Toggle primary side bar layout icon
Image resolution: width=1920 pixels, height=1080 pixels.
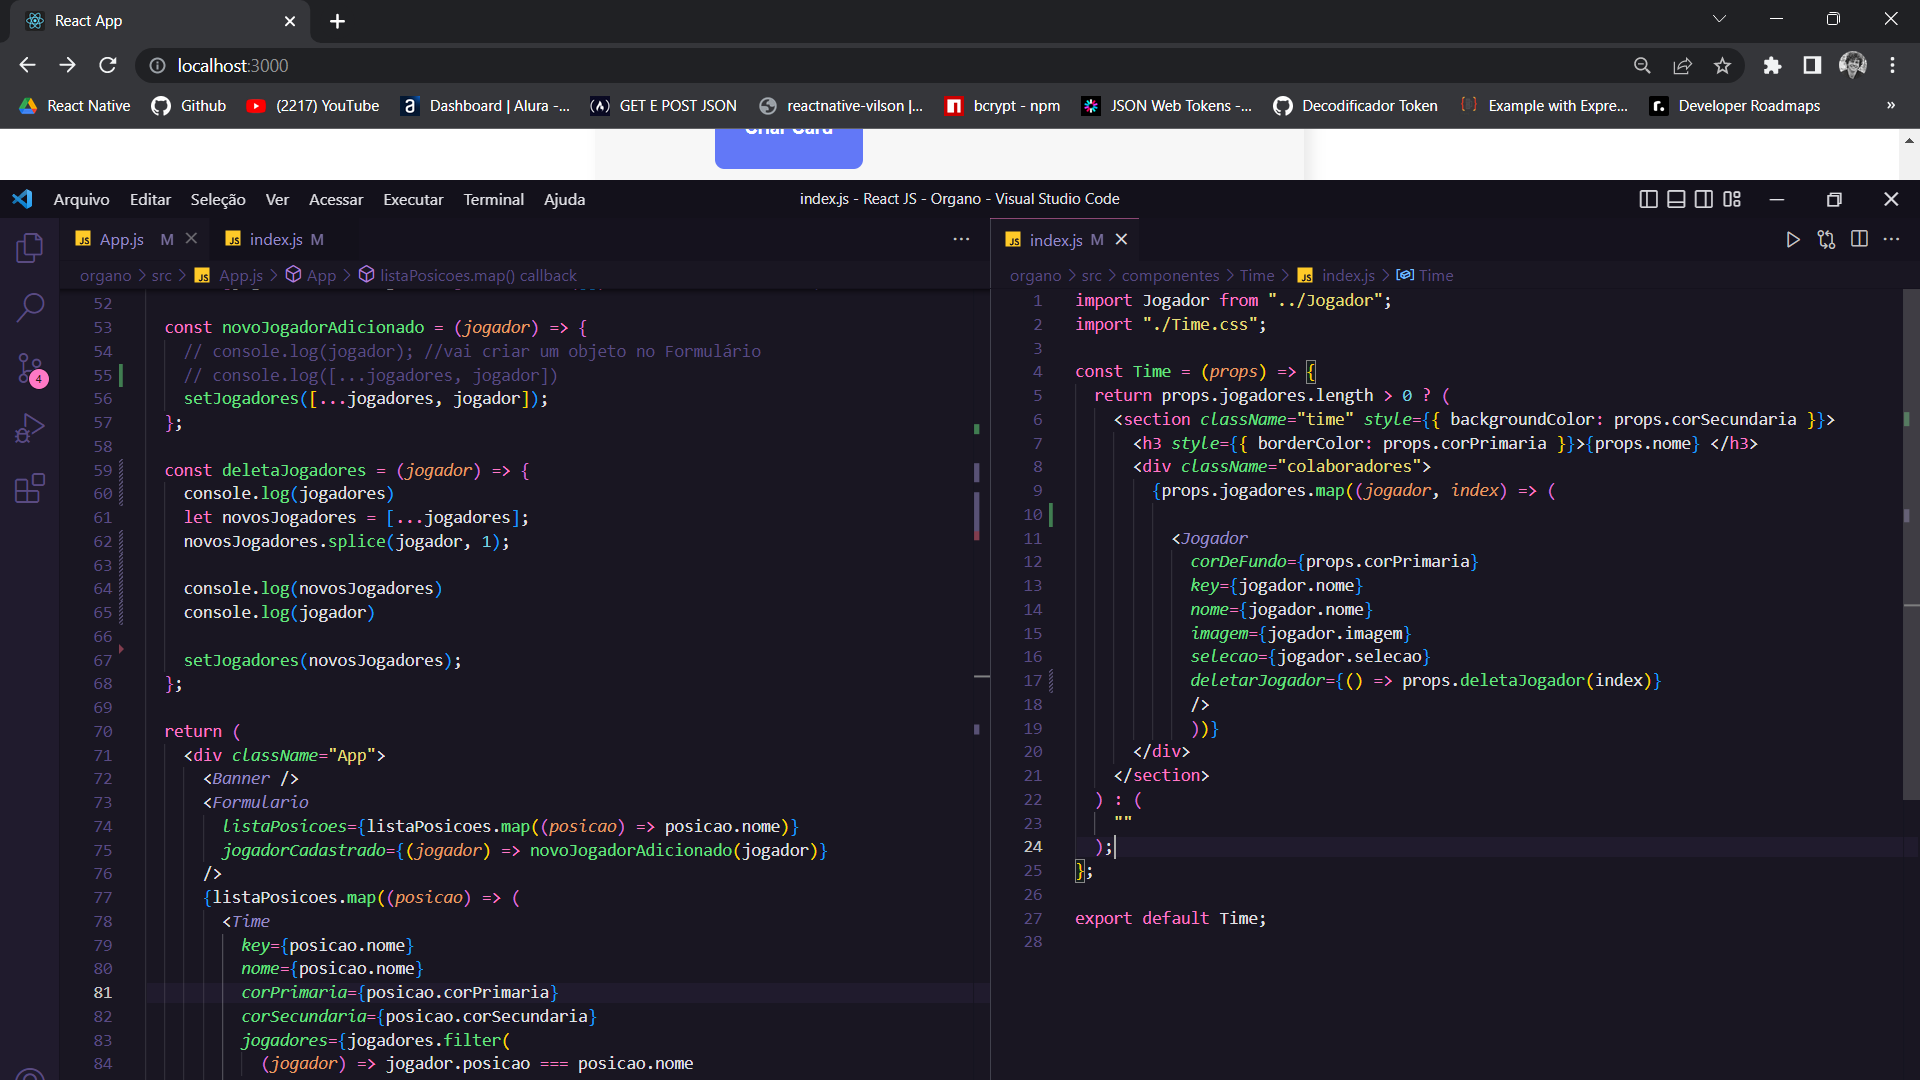pos(1649,199)
